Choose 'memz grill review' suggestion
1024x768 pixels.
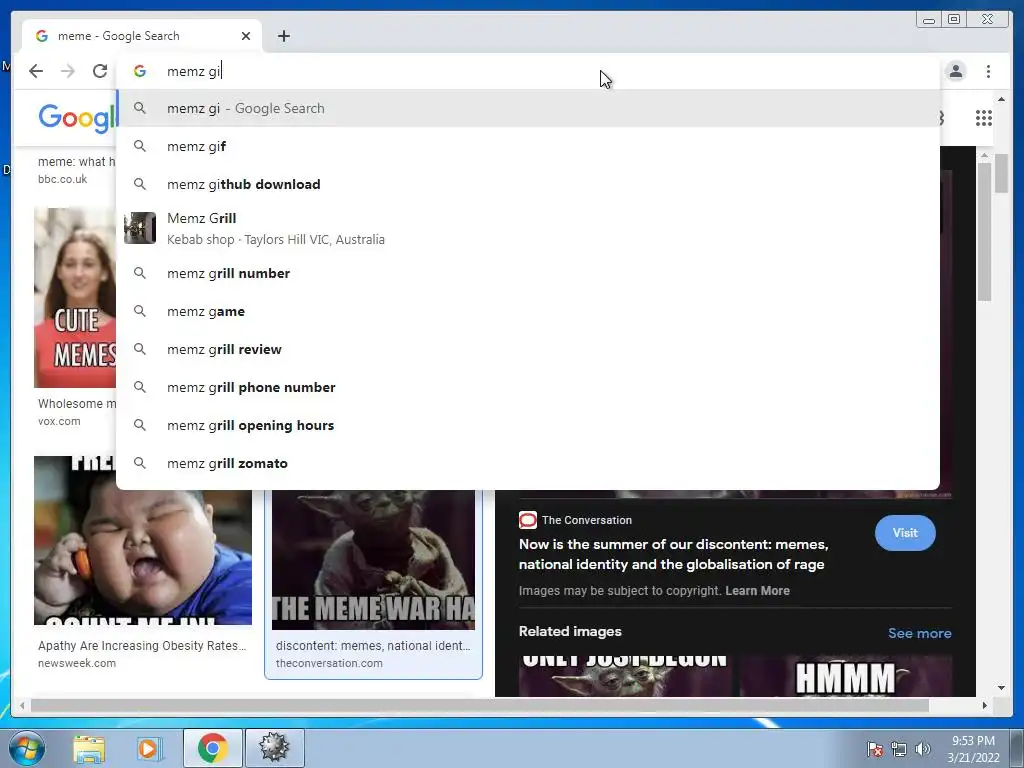click(528, 349)
